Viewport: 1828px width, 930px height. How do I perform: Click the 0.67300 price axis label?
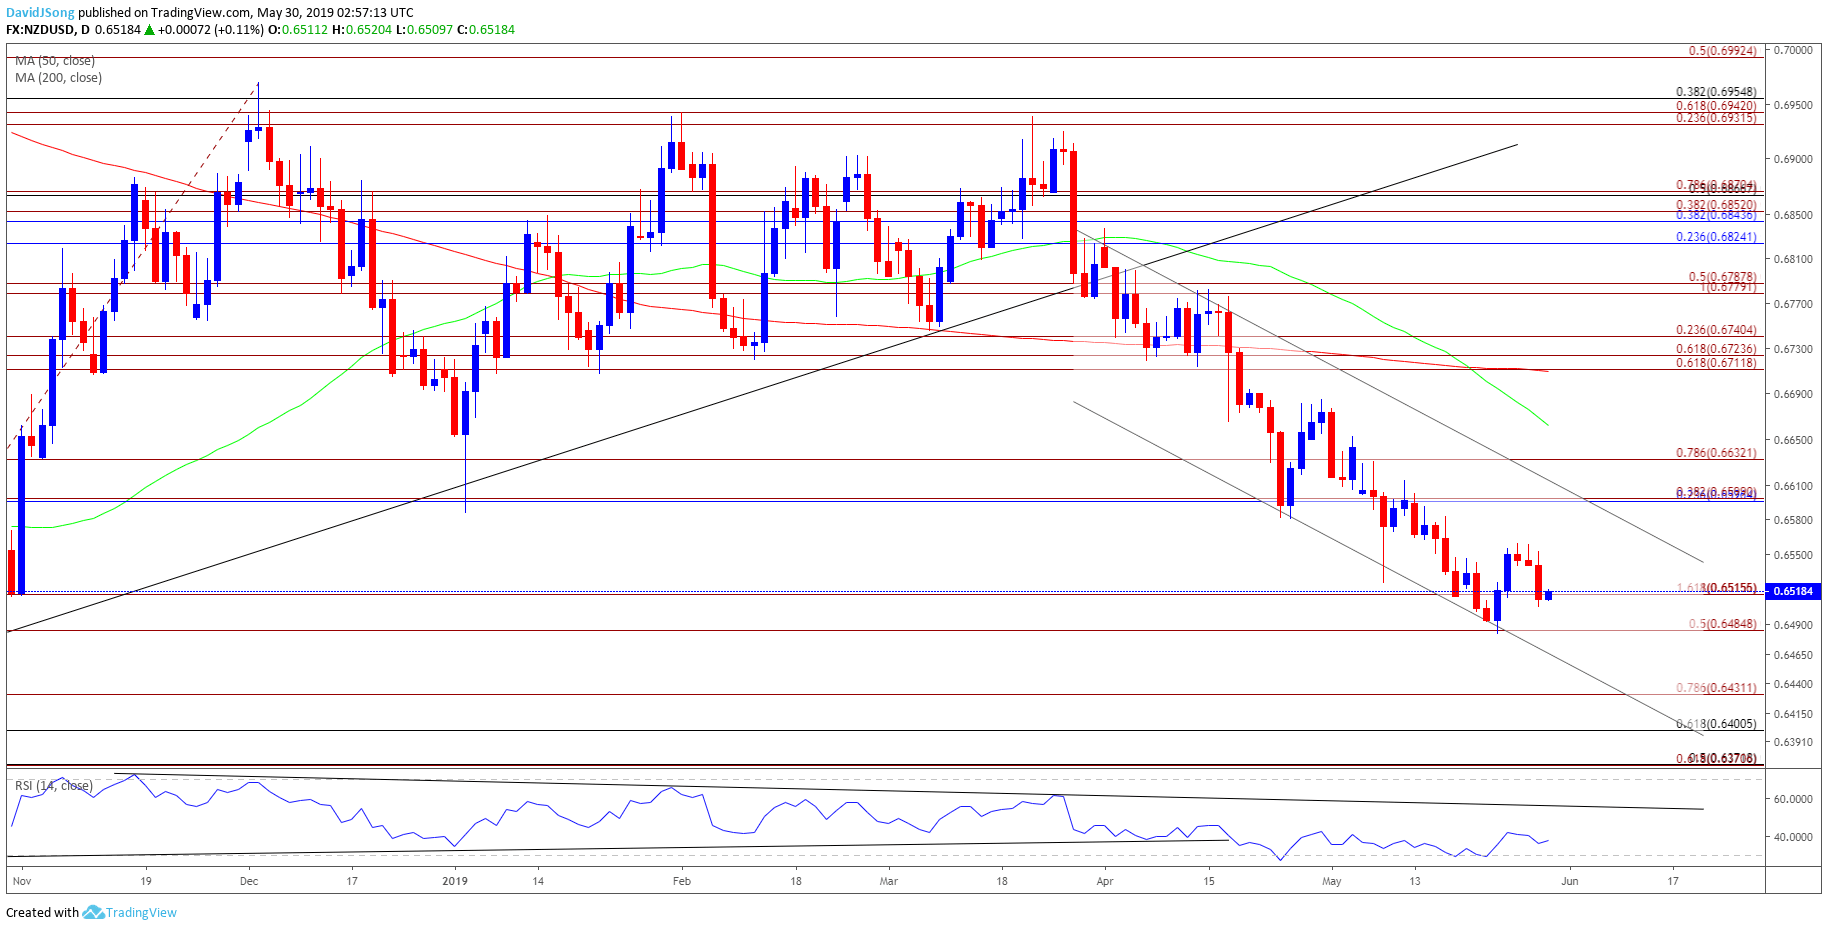(1793, 349)
